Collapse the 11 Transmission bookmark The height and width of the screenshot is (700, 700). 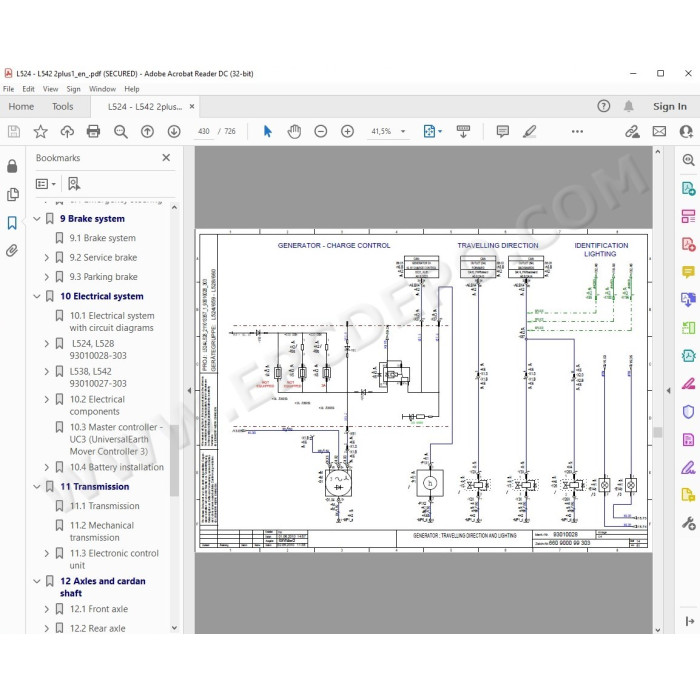coord(37,487)
